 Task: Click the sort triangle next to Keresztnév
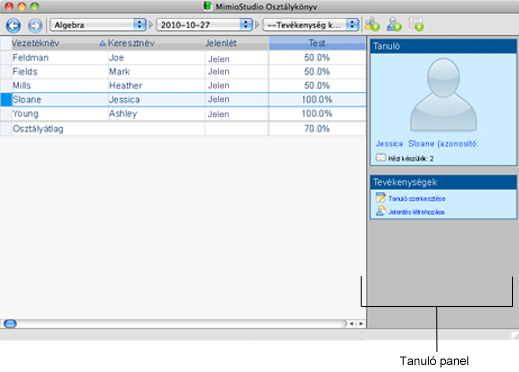103,43
